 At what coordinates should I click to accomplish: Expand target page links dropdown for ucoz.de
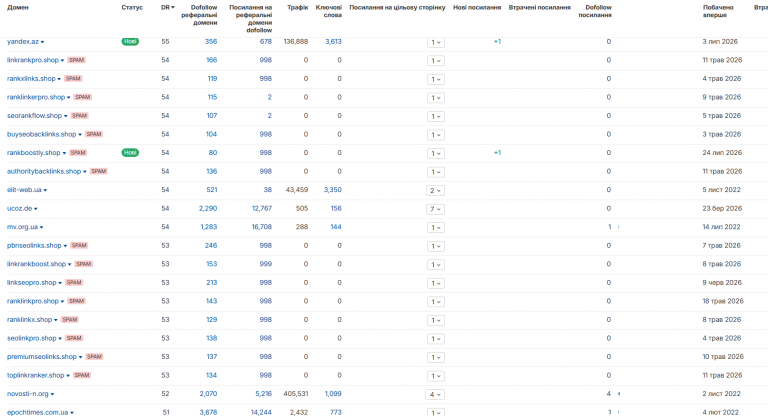point(435,209)
